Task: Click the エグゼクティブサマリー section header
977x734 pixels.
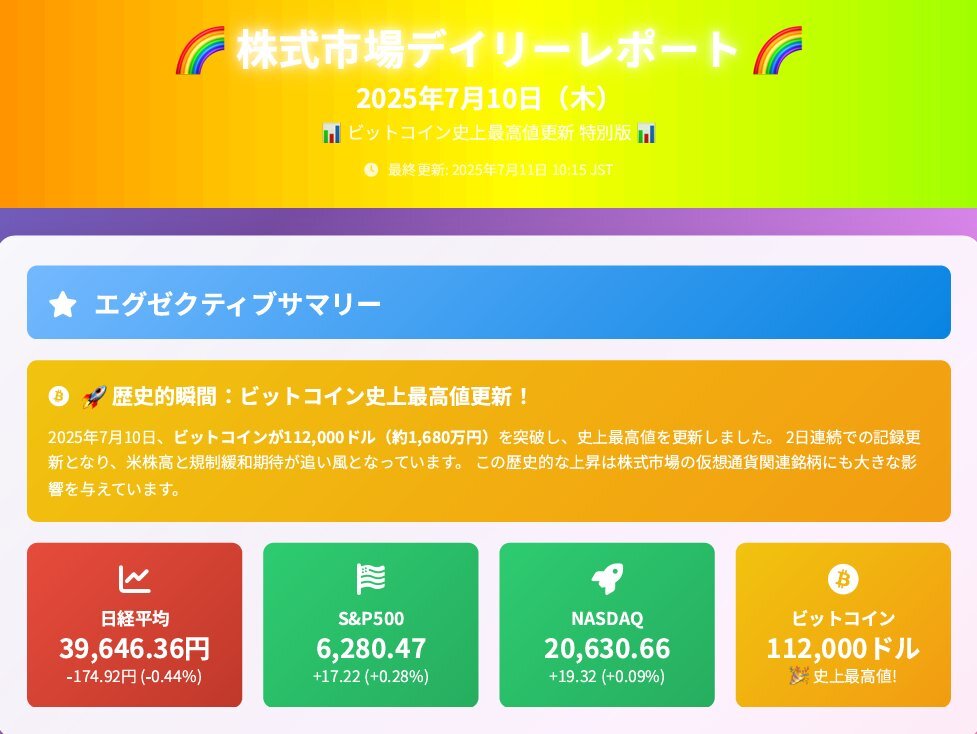Action: coord(488,302)
